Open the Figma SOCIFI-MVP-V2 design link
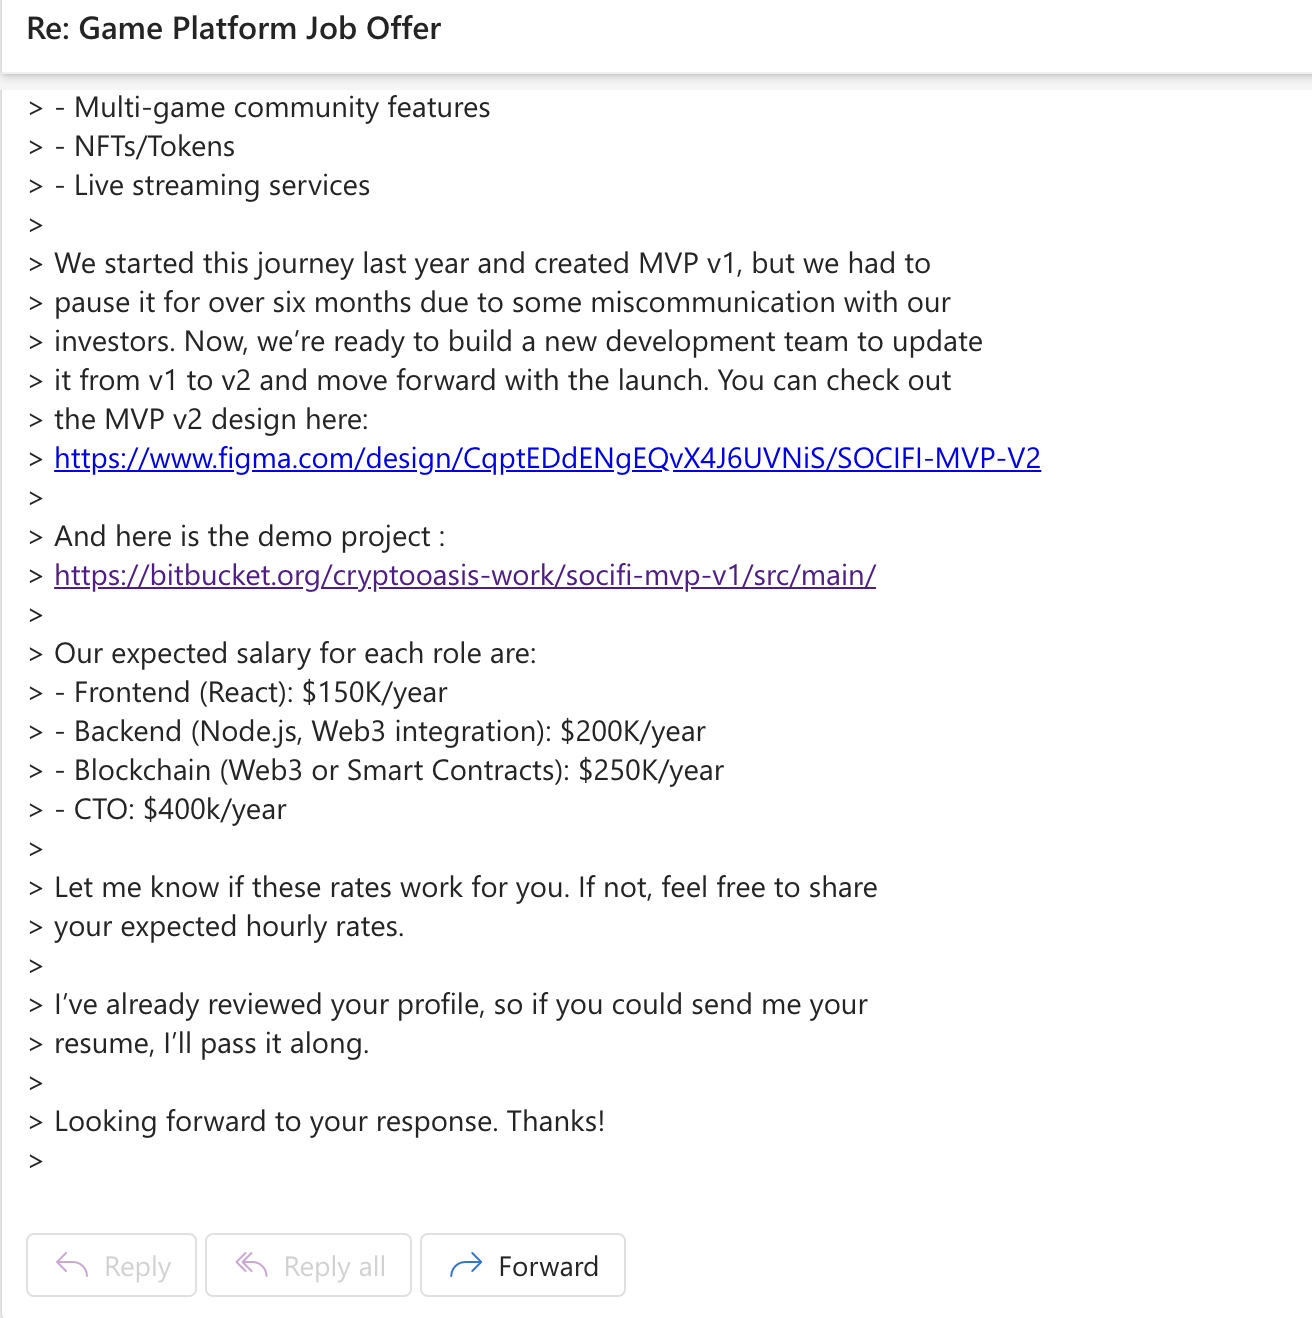The image size is (1312, 1318). (x=547, y=458)
